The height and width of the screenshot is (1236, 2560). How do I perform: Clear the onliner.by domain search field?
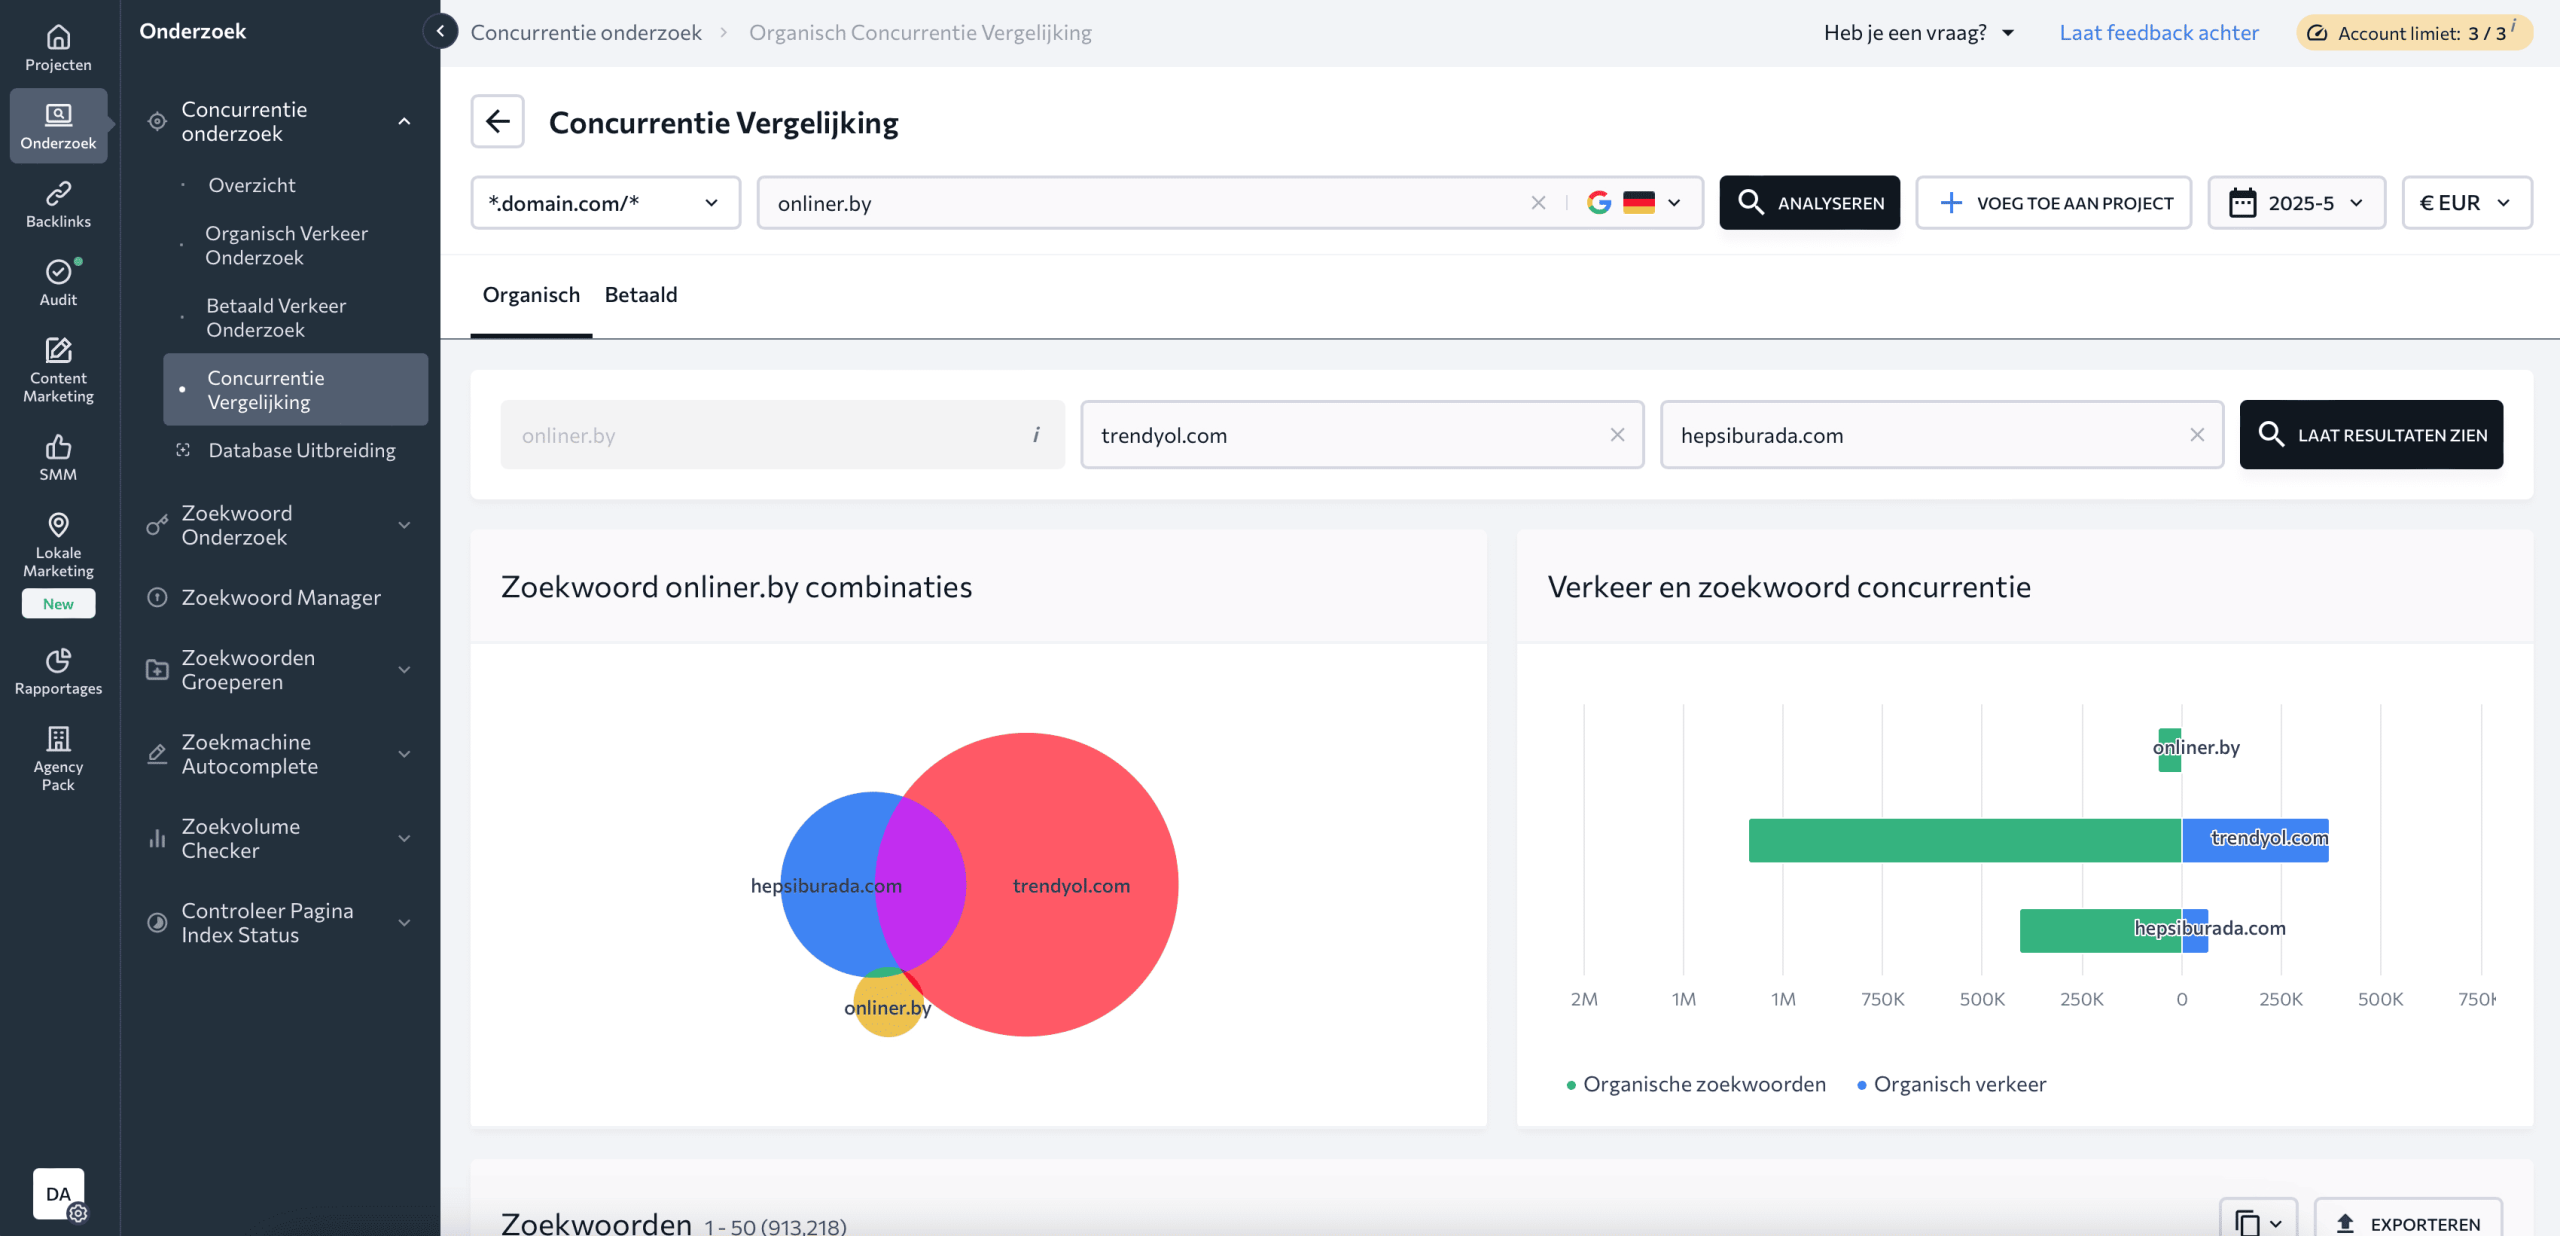[x=1538, y=203]
